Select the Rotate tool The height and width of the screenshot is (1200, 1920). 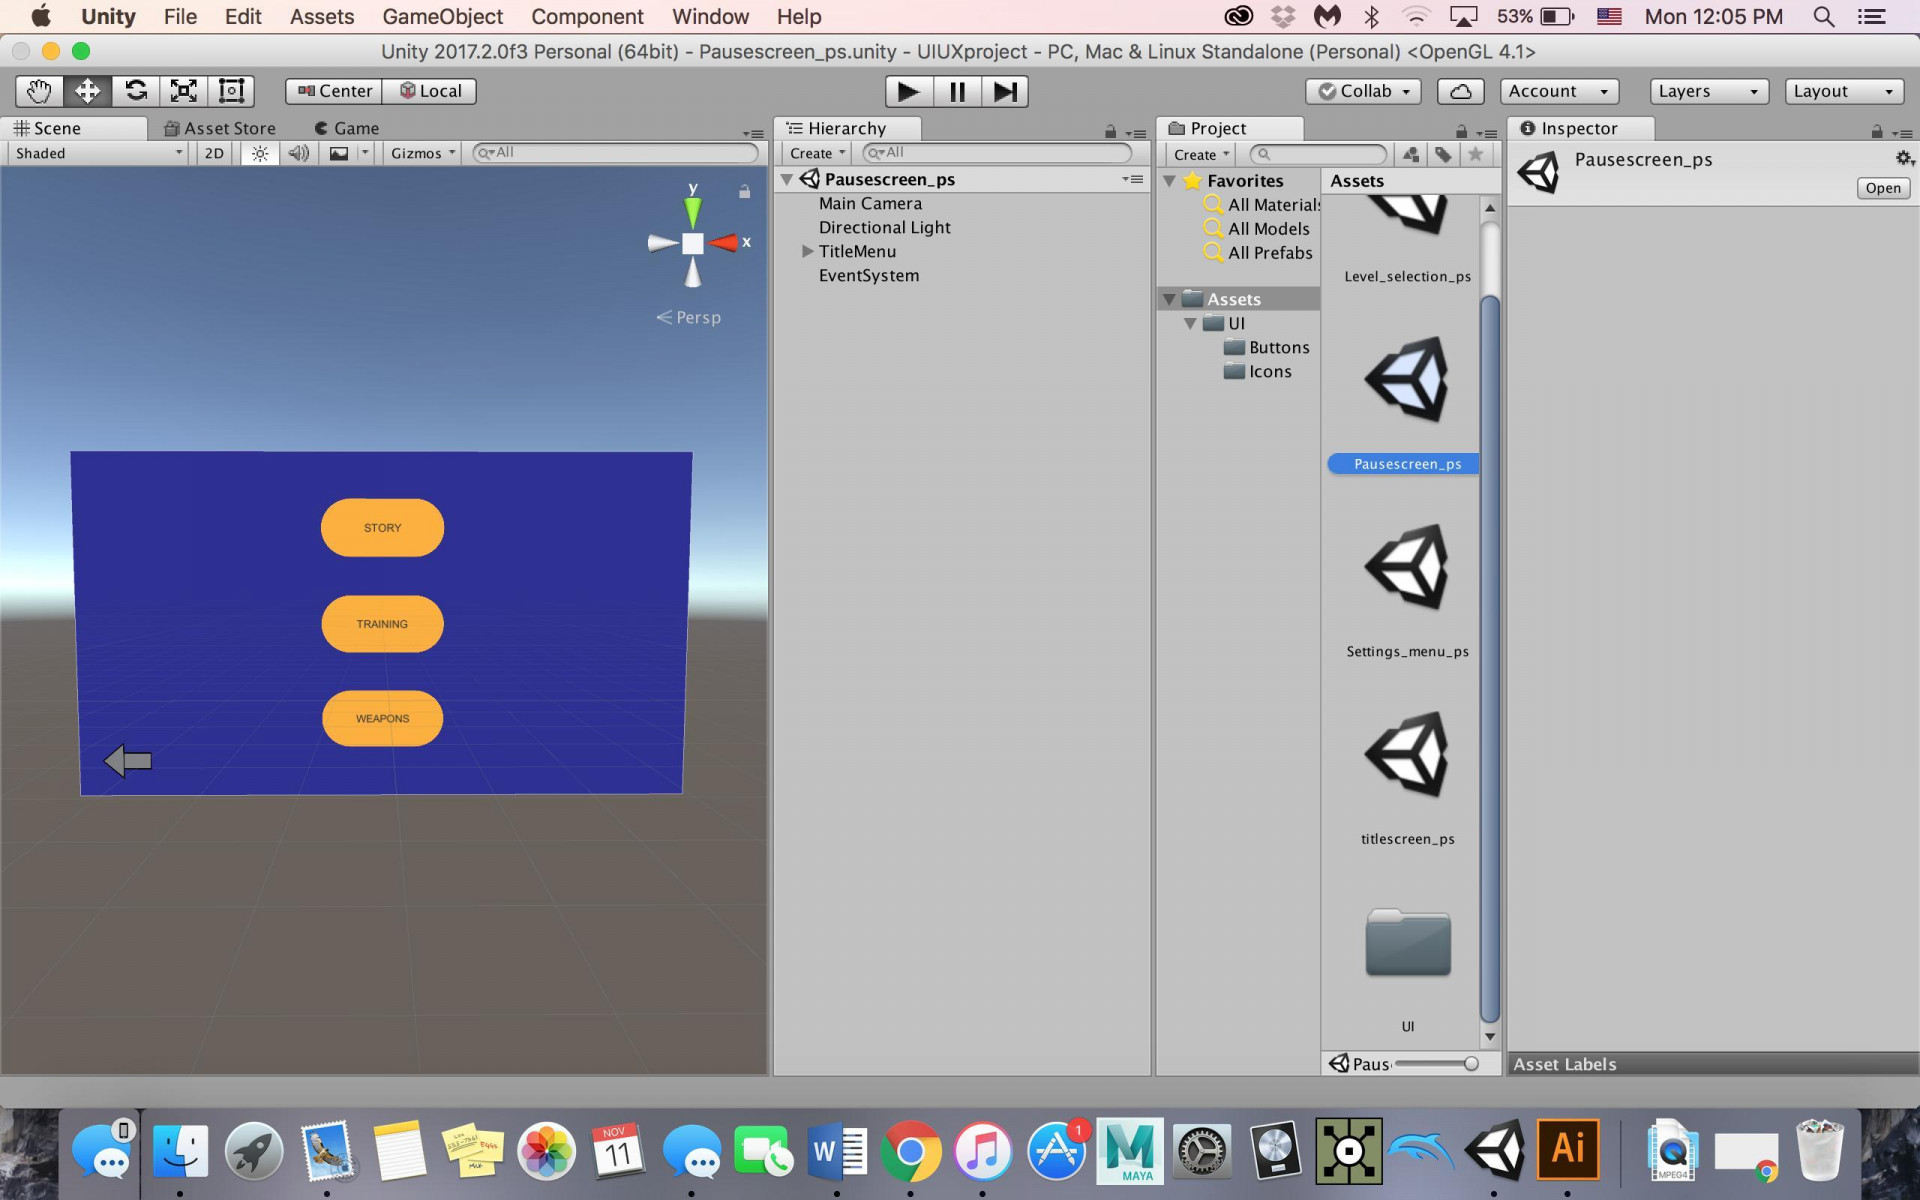pos(136,91)
